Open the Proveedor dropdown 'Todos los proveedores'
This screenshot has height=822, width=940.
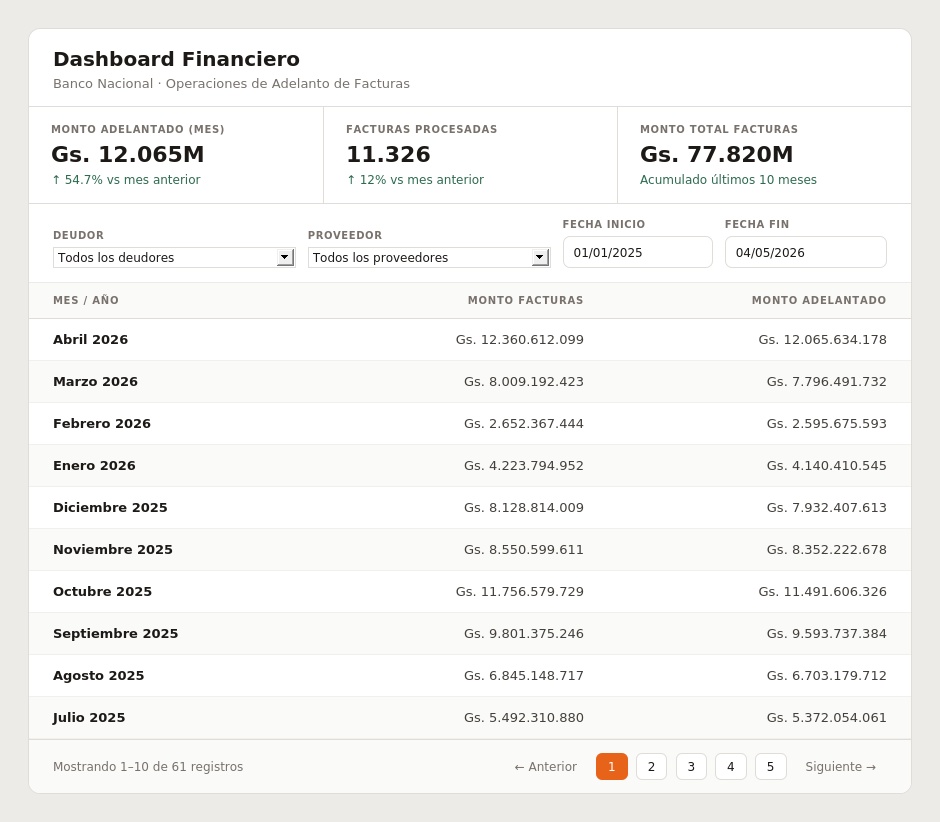pyautogui.click(x=429, y=257)
